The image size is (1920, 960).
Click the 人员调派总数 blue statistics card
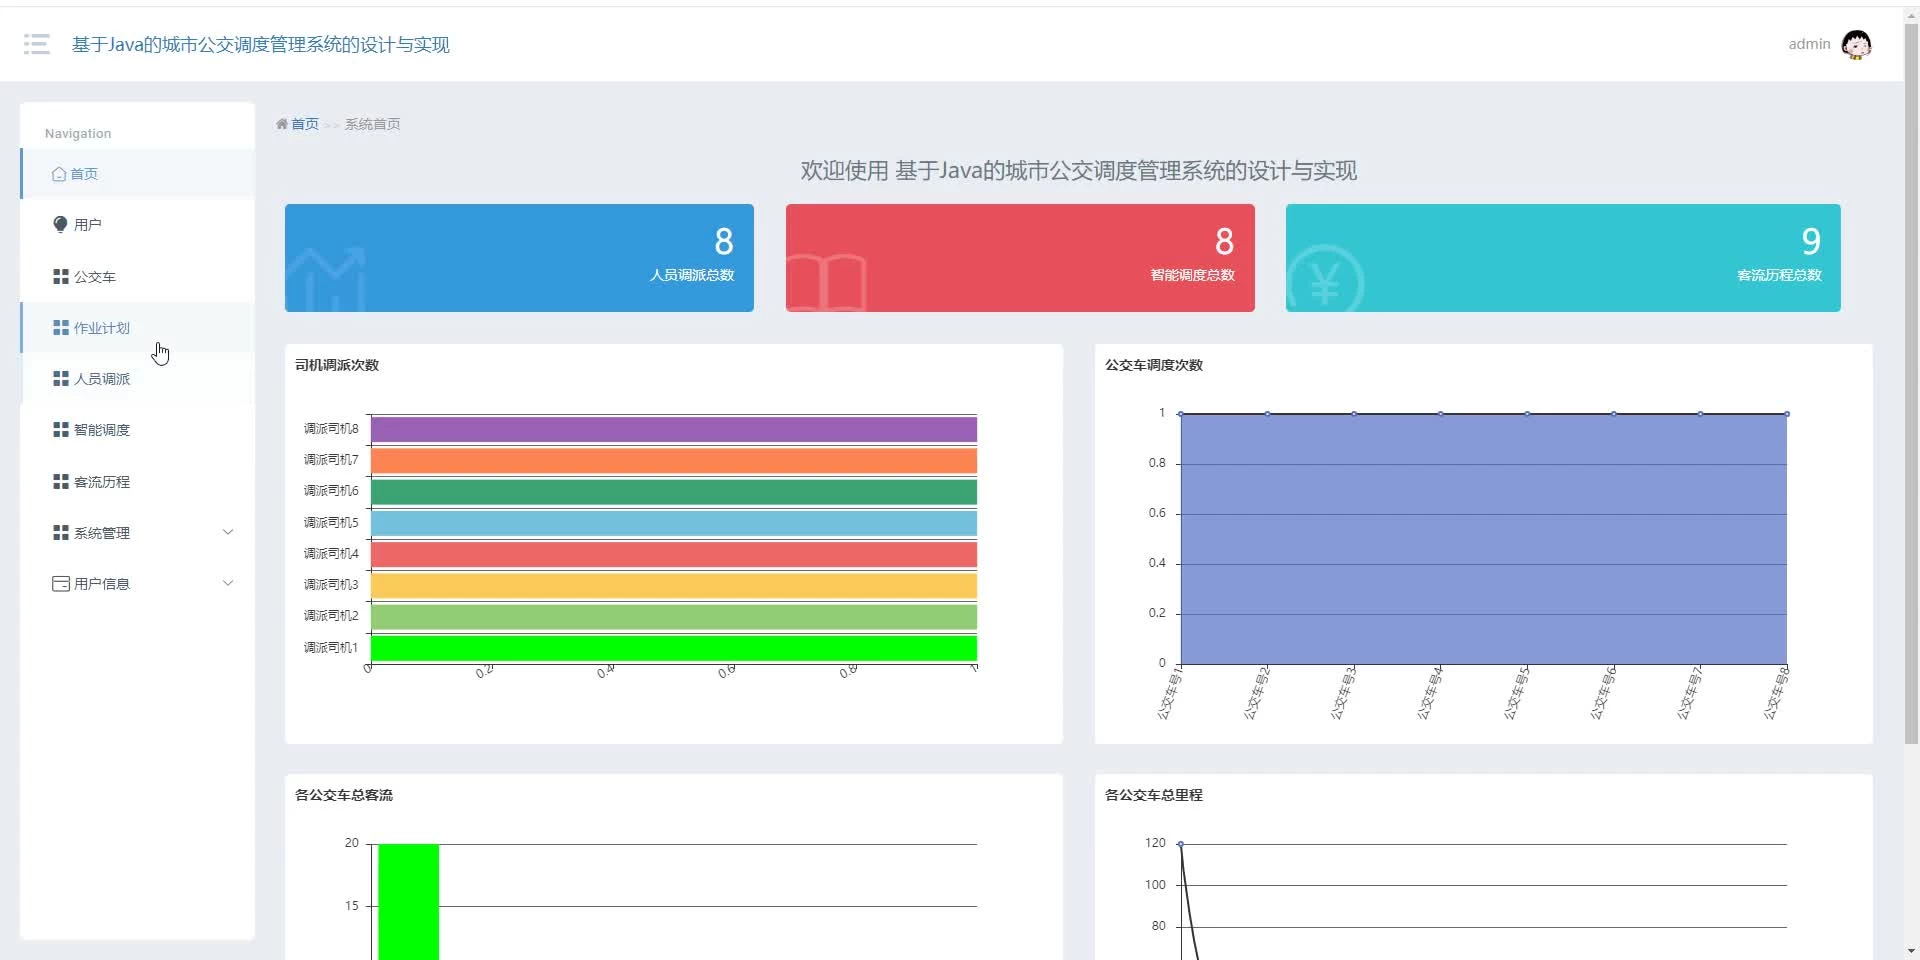click(x=519, y=258)
